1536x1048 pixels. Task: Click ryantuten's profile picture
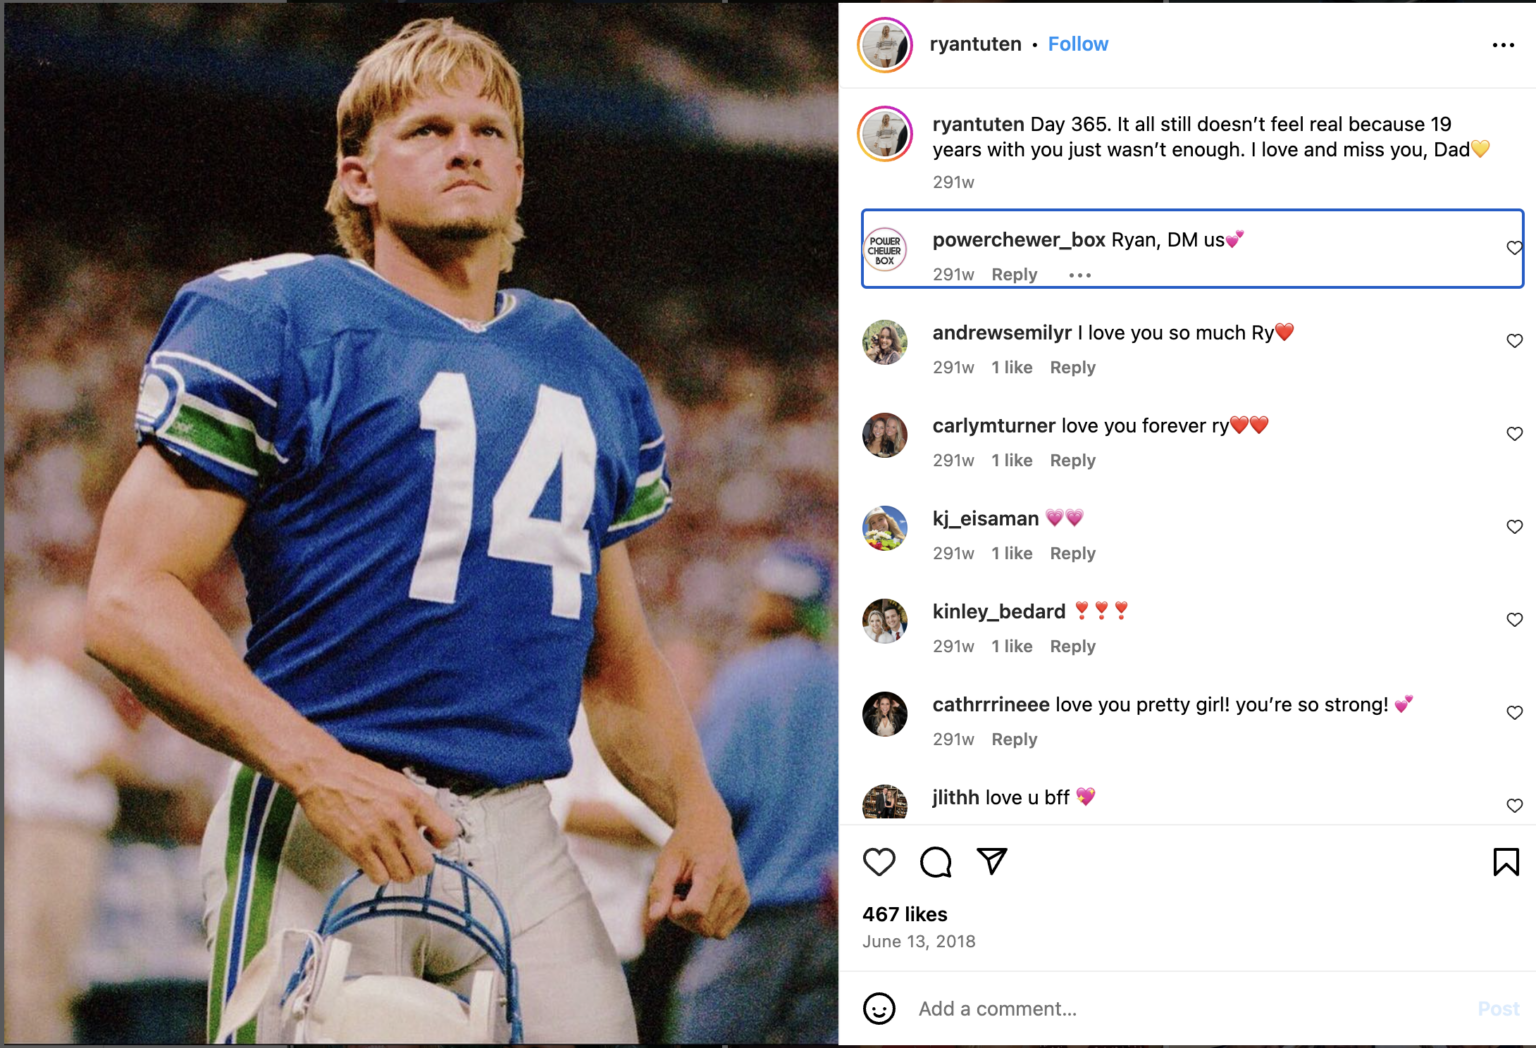(884, 44)
